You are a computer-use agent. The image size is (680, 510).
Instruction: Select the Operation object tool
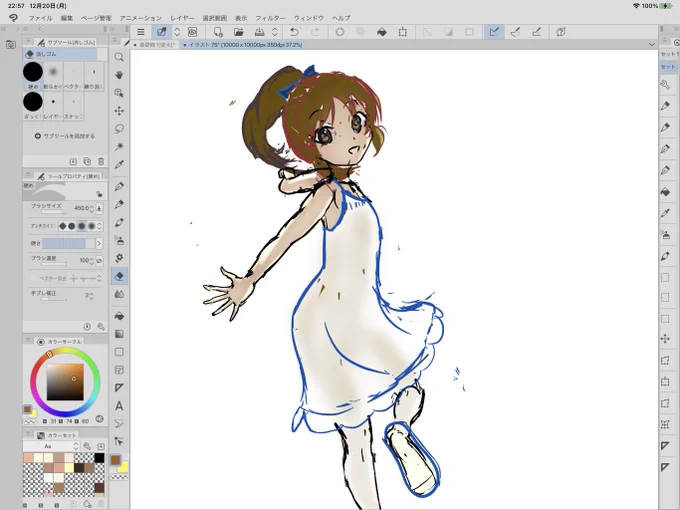tap(119, 93)
